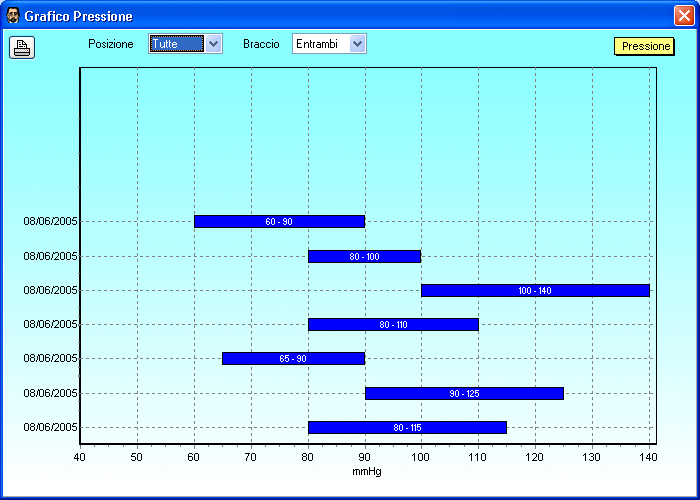Close the Grafico Pressione window
Screen dimensions: 700x500
(x=684, y=16)
